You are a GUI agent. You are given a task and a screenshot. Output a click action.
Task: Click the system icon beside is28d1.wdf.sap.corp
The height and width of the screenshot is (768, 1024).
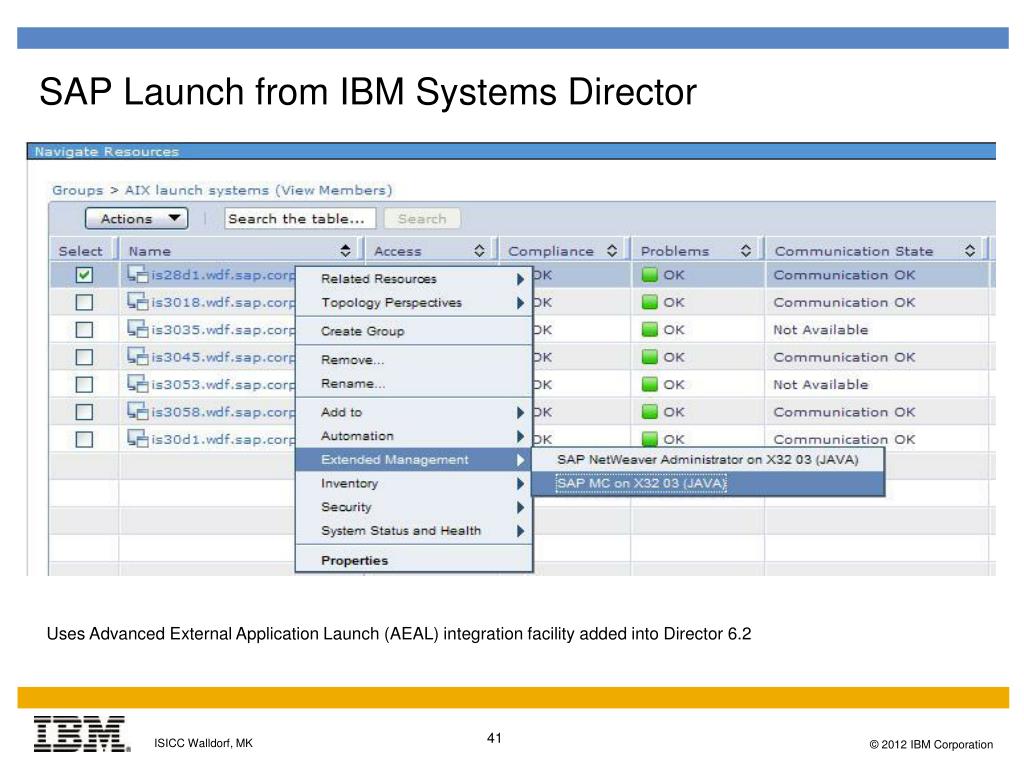(x=137, y=274)
